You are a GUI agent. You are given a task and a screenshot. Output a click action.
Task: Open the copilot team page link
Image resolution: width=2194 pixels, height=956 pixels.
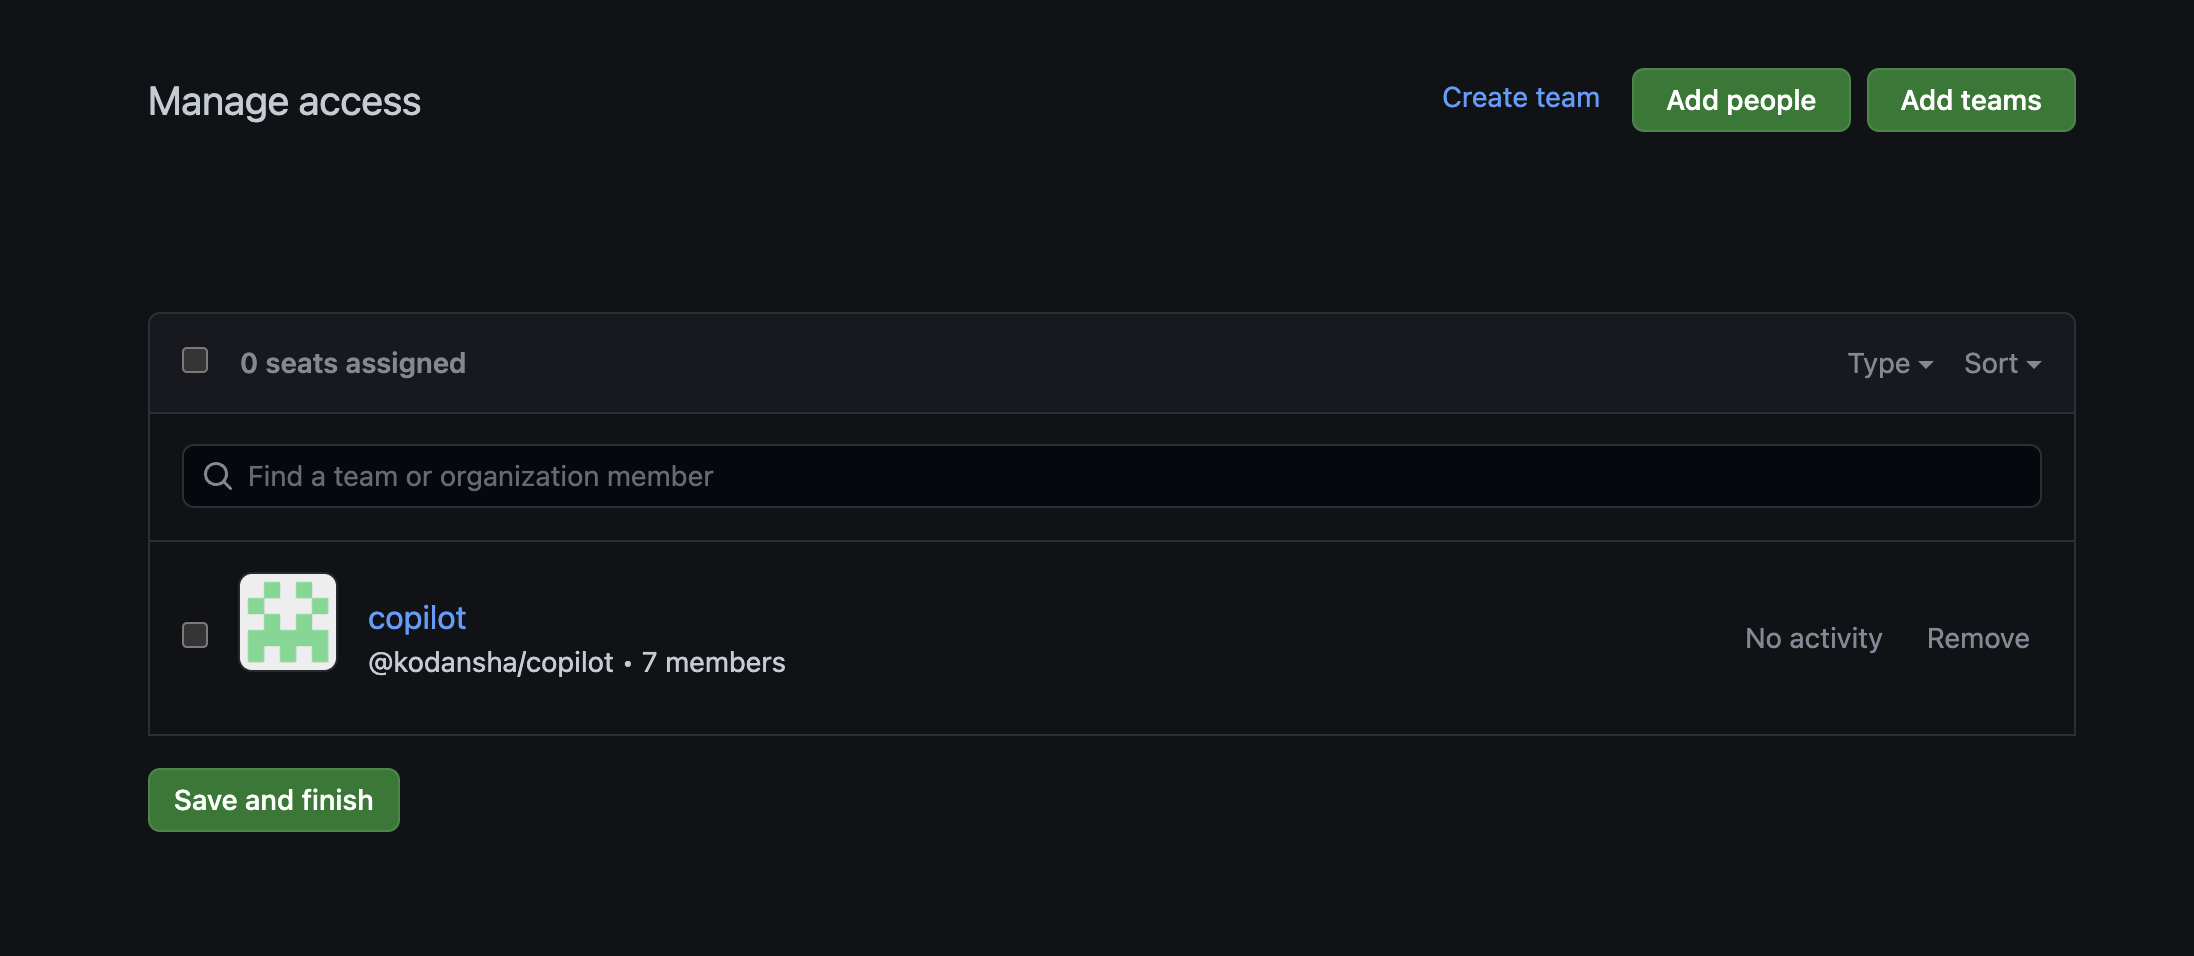[417, 617]
